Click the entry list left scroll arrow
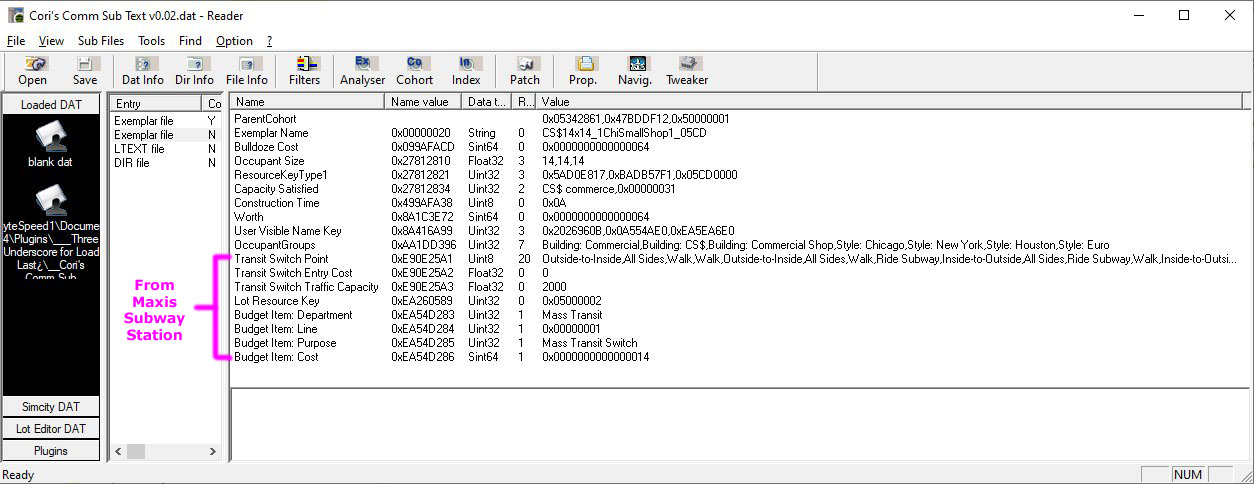Viewport: 1254px width, 484px height. pos(119,451)
